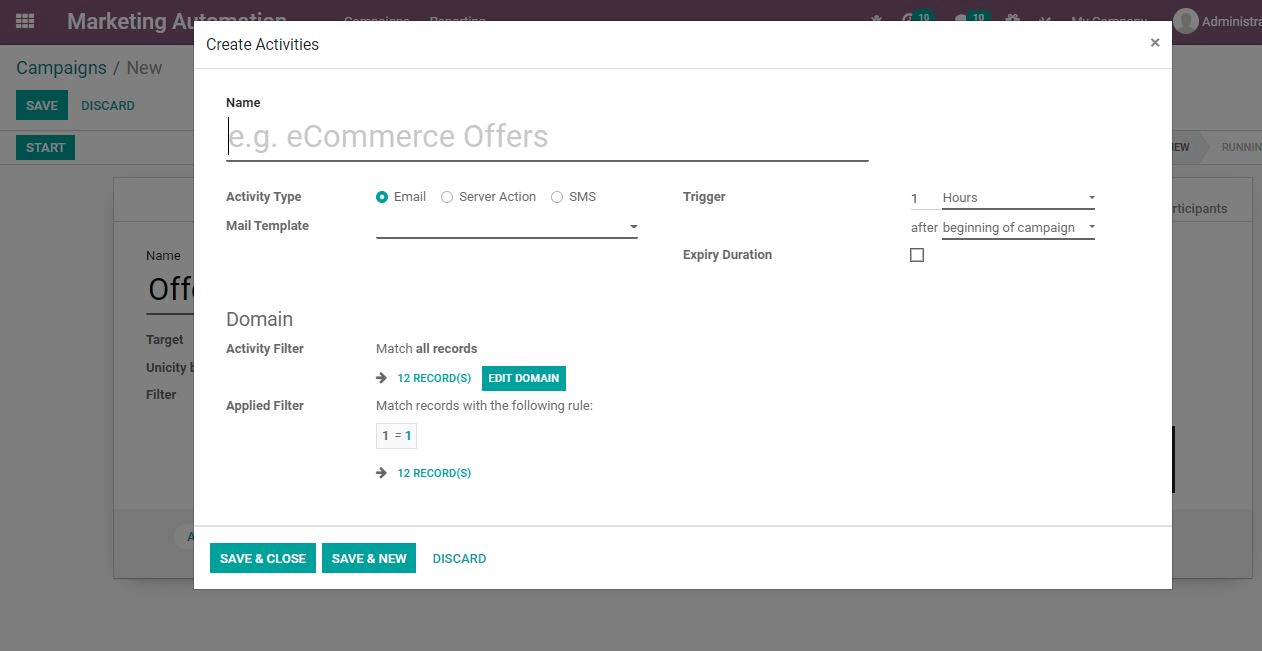Click the arrow icon beside Applied Filter records
1262x651 pixels.
[380, 472]
